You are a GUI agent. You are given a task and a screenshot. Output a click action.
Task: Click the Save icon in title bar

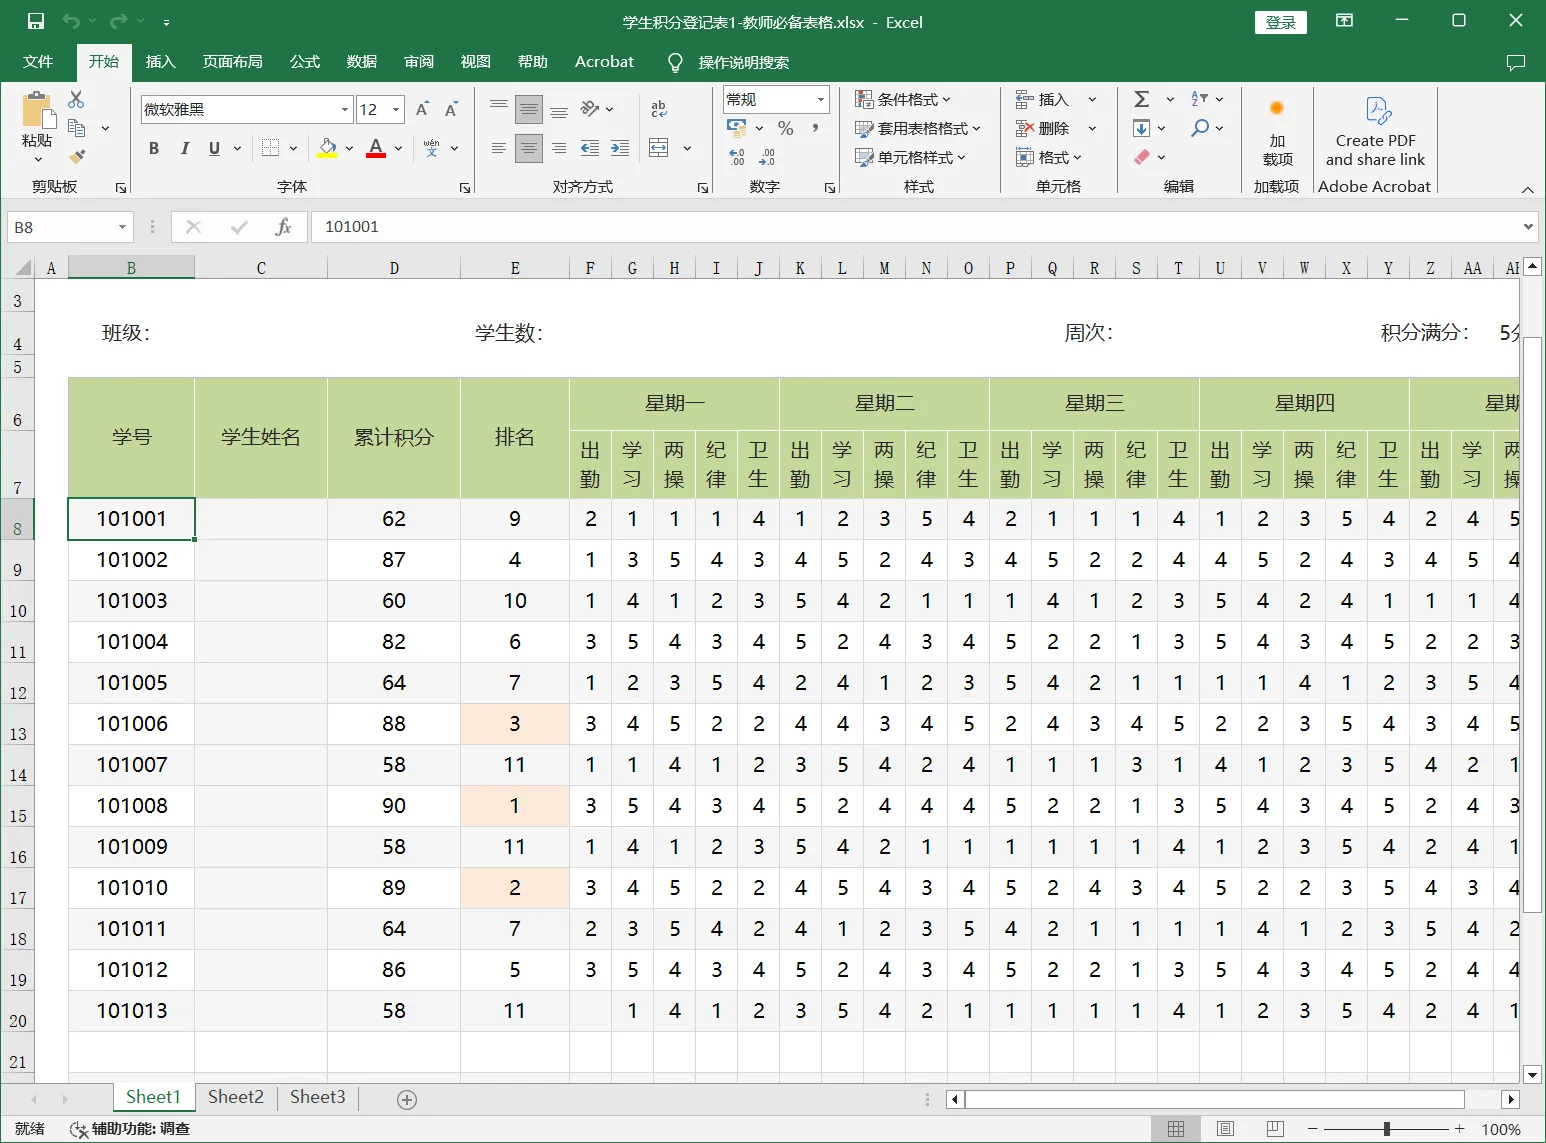[36, 21]
